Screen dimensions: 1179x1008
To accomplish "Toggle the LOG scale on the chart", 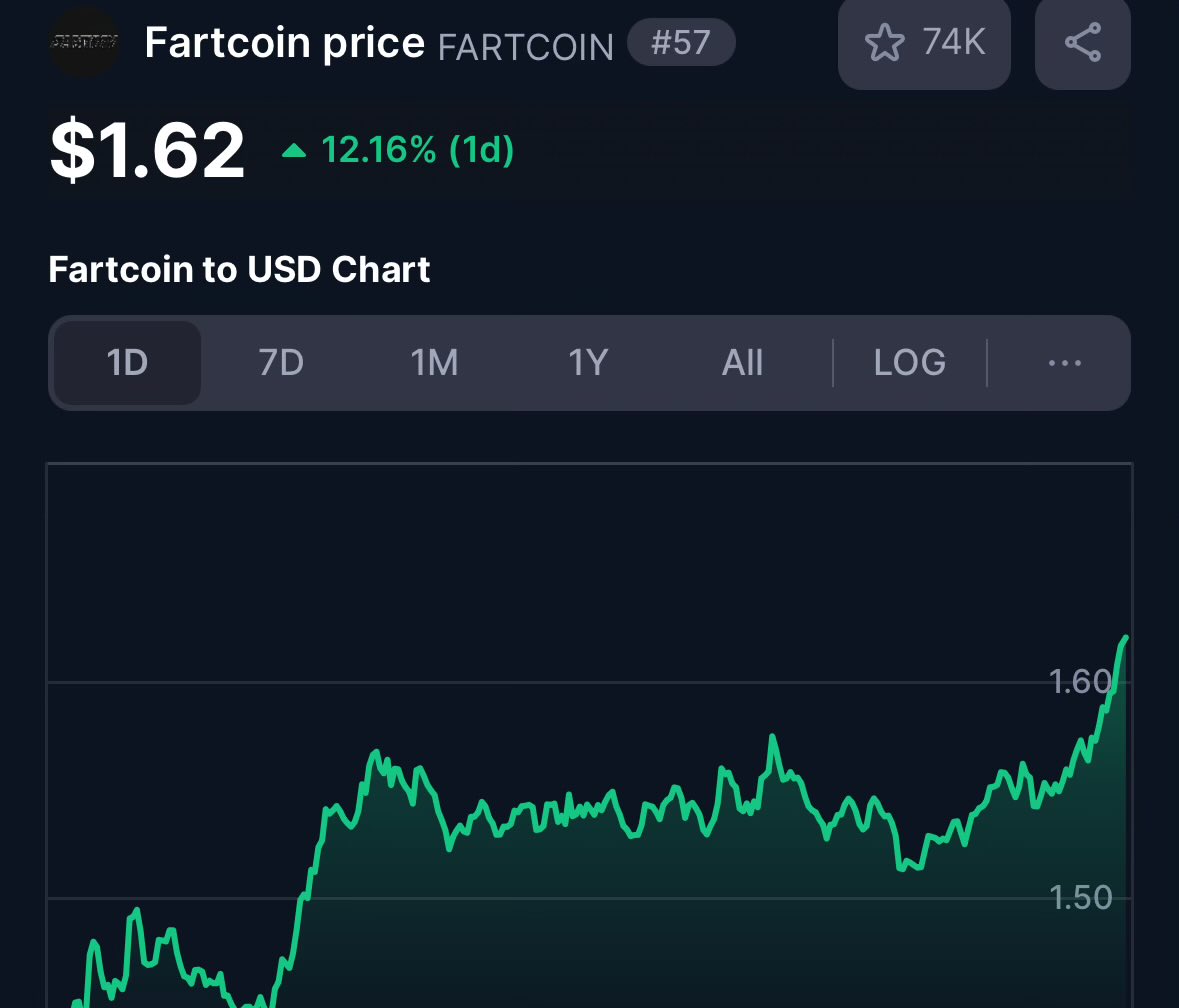I will click(909, 362).
